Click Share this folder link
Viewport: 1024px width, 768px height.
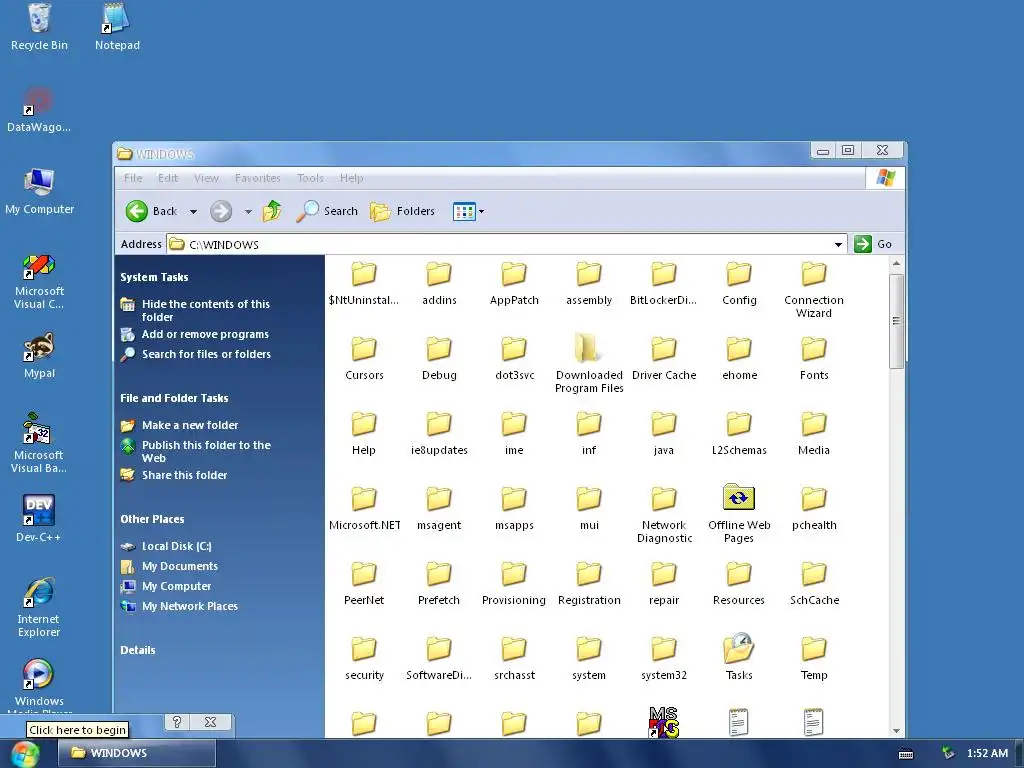pyautogui.click(x=184, y=475)
